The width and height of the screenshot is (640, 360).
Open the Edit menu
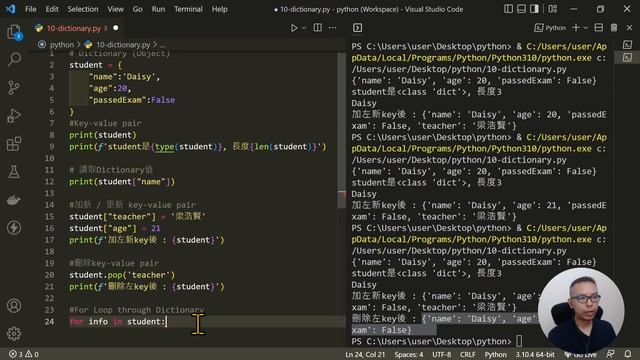[x=52, y=9]
